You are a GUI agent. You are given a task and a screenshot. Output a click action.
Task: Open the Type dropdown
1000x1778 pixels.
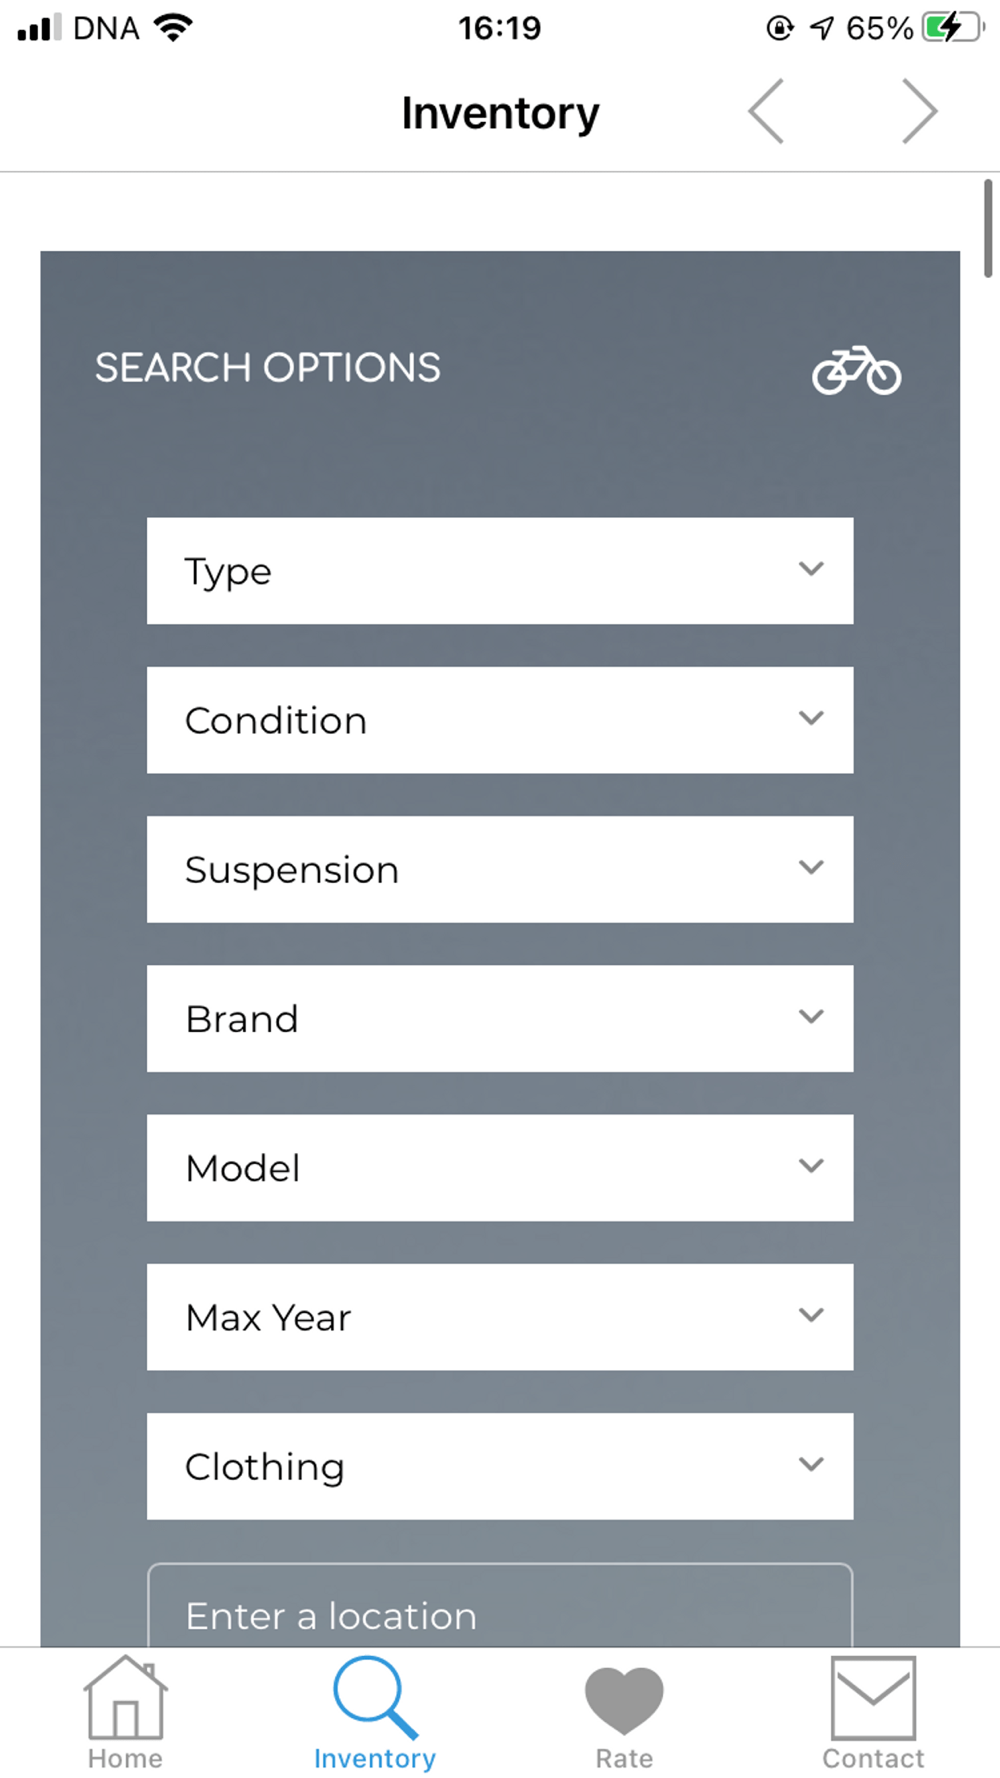tap(500, 571)
